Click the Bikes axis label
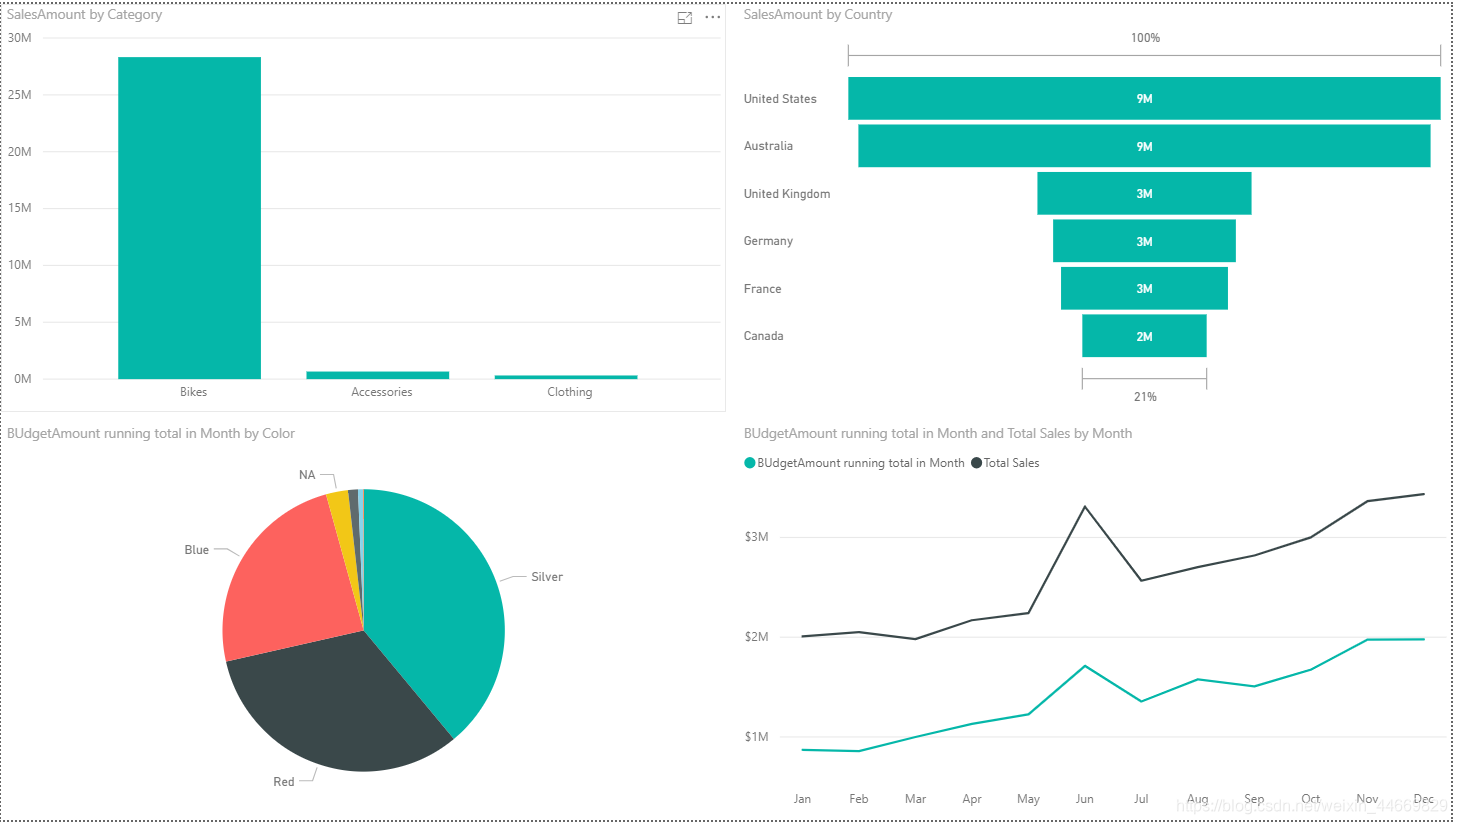Image resolution: width=1457 pixels, height=824 pixels. pos(193,392)
